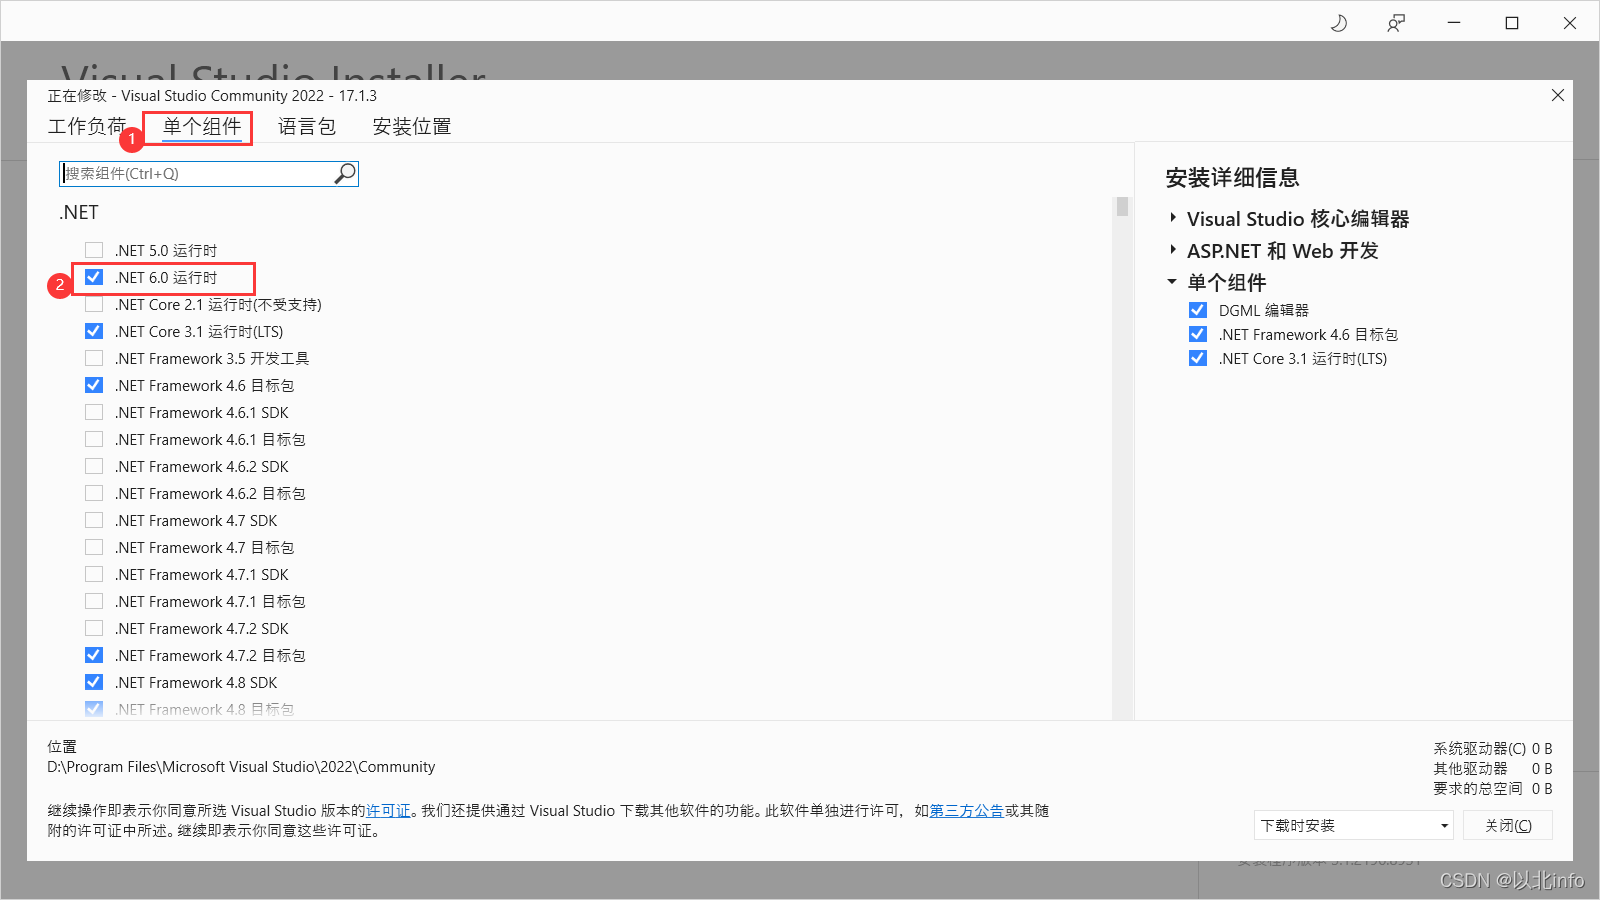1600x900 pixels.
Task: Check .NET 5.0 运行时 checkbox
Action: point(94,250)
